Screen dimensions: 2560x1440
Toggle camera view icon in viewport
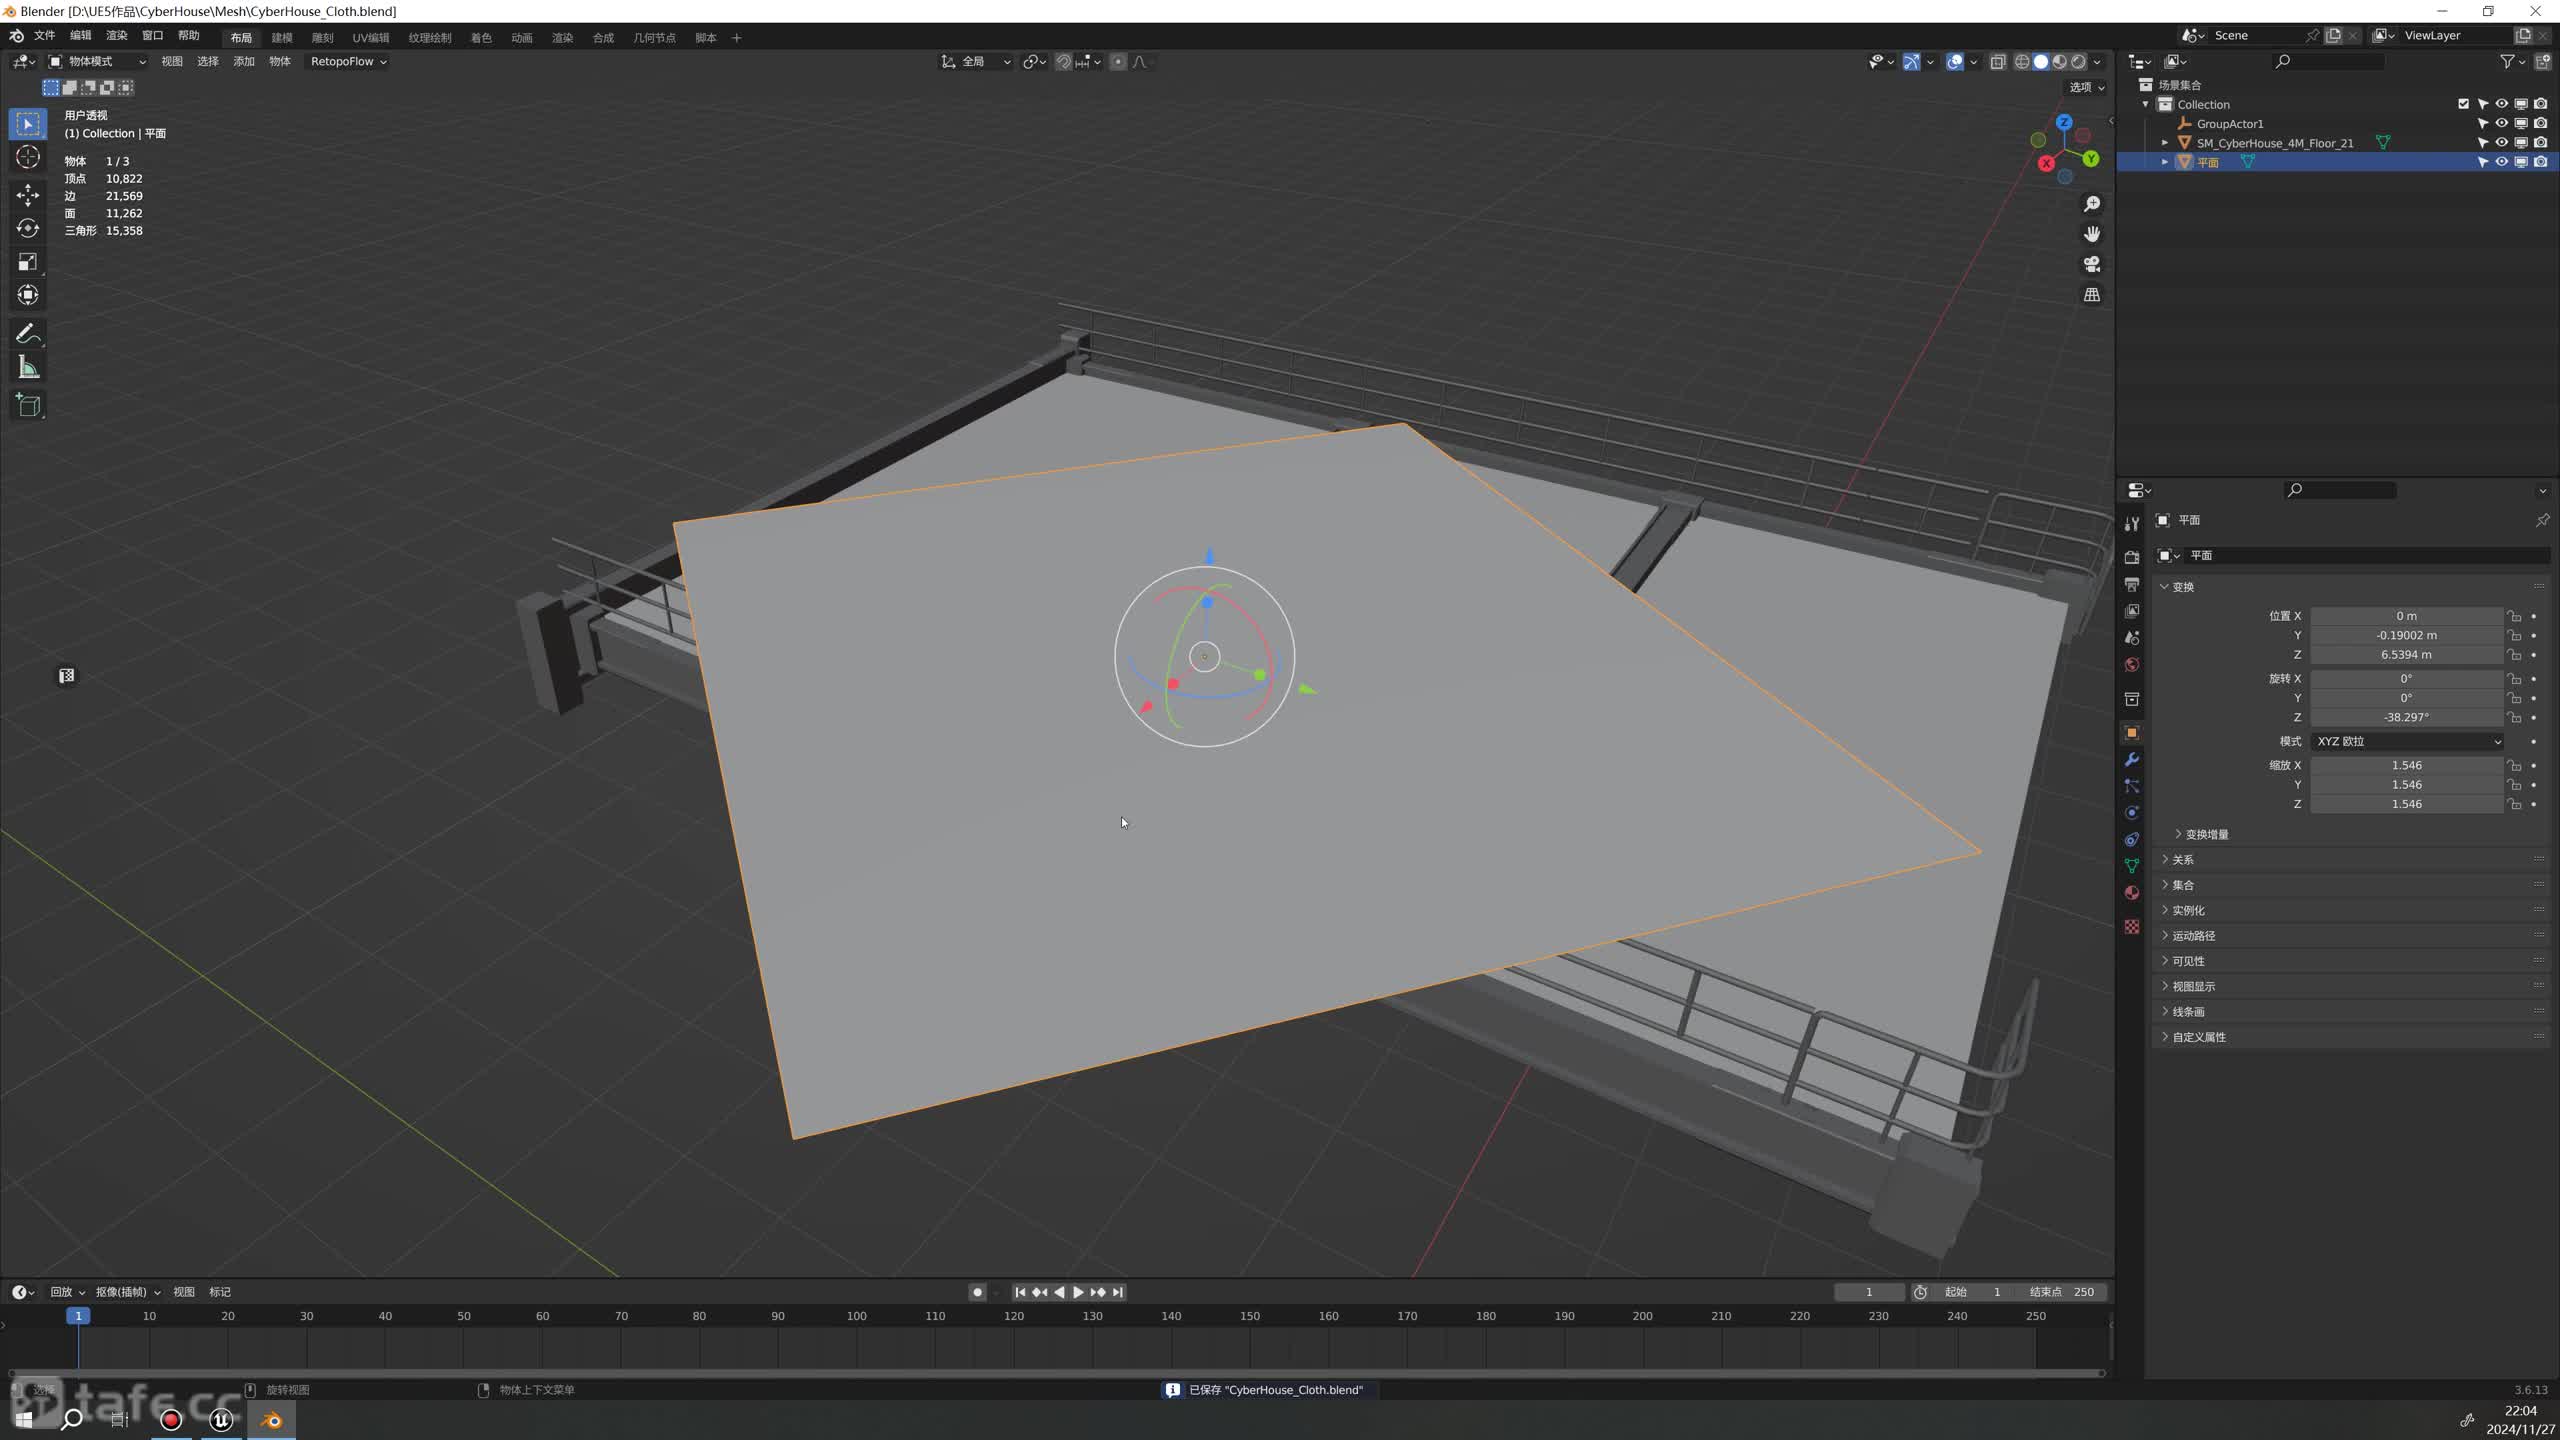pos(2092,264)
